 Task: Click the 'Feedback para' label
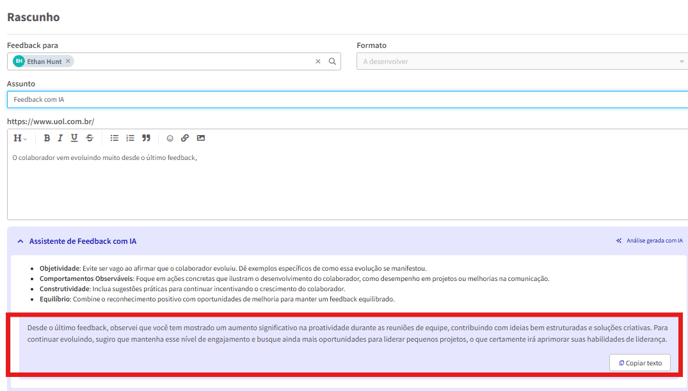(32, 45)
